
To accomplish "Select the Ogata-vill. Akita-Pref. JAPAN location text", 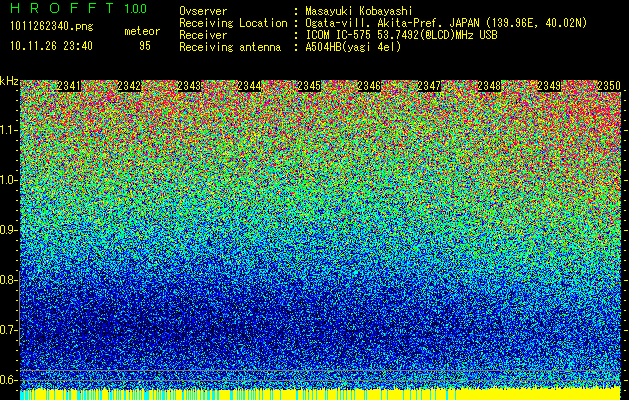I will [x=446, y=23].
